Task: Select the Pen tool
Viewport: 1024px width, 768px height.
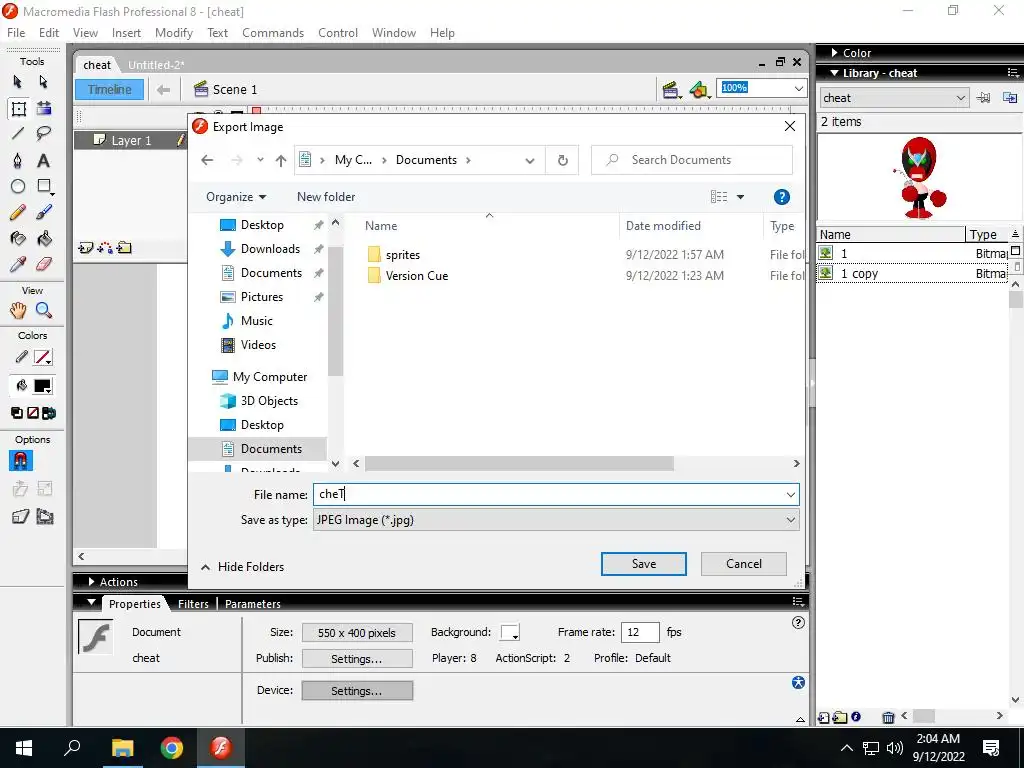Action: coord(18,161)
